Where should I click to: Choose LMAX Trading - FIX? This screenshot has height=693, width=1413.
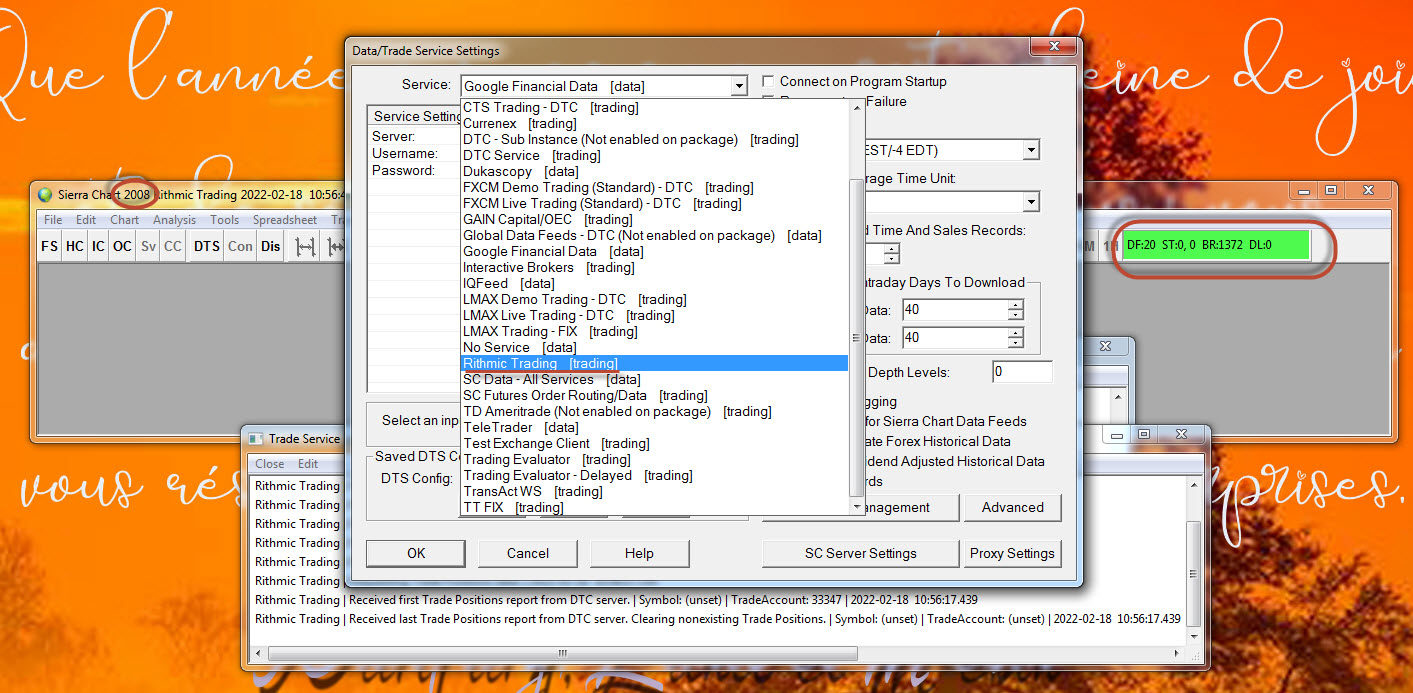tap(654, 331)
